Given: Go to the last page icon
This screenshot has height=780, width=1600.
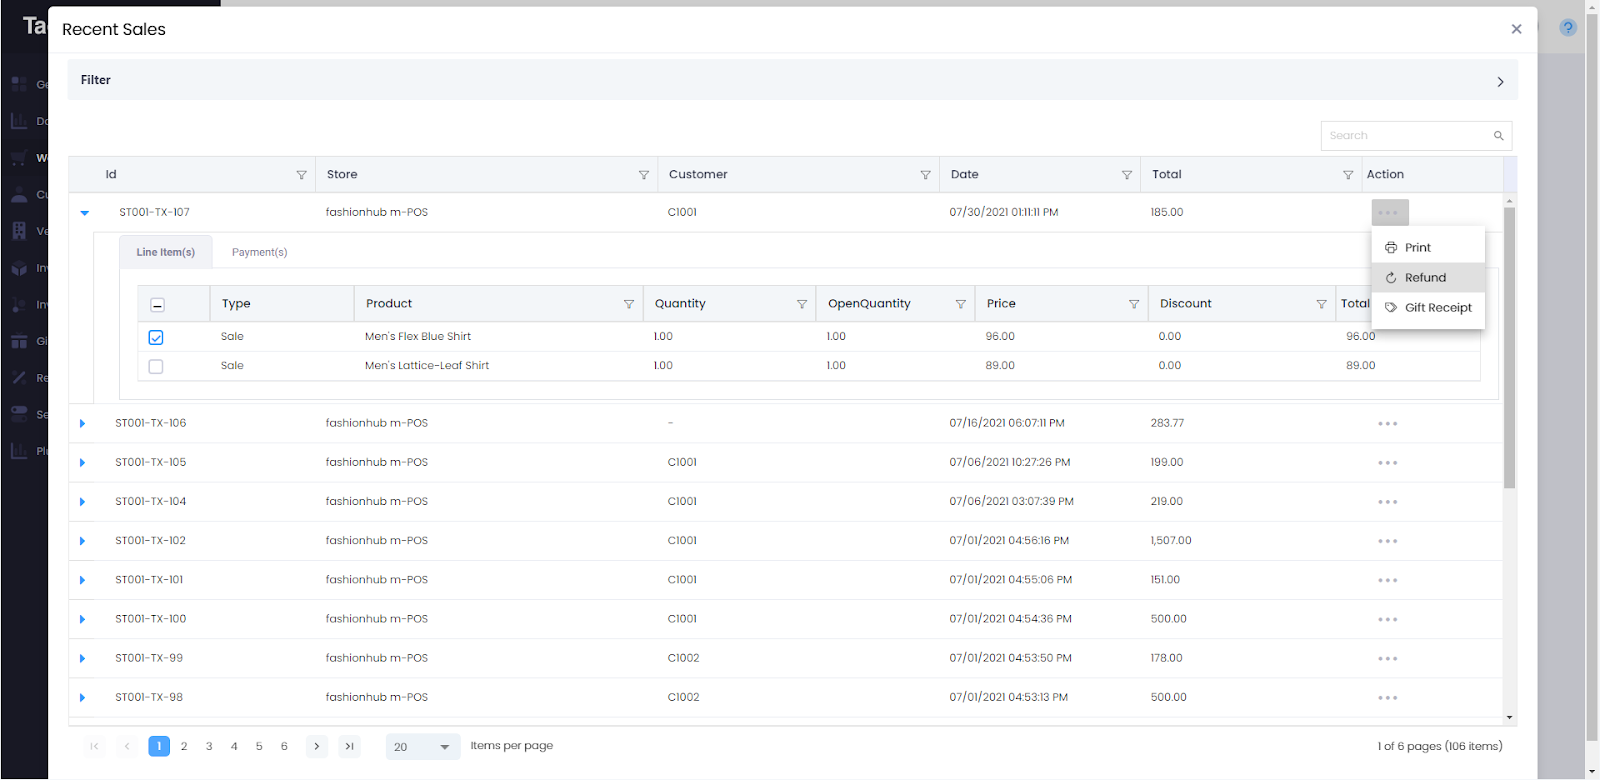Looking at the screenshot, I should [x=349, y=746].
